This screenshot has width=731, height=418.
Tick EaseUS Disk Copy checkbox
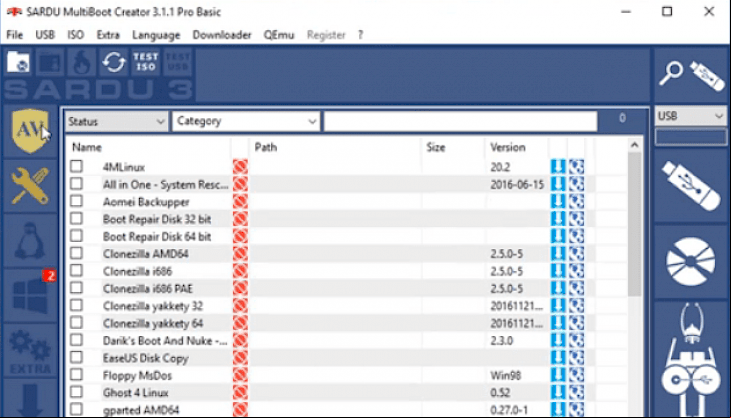(x=76, y=357)
